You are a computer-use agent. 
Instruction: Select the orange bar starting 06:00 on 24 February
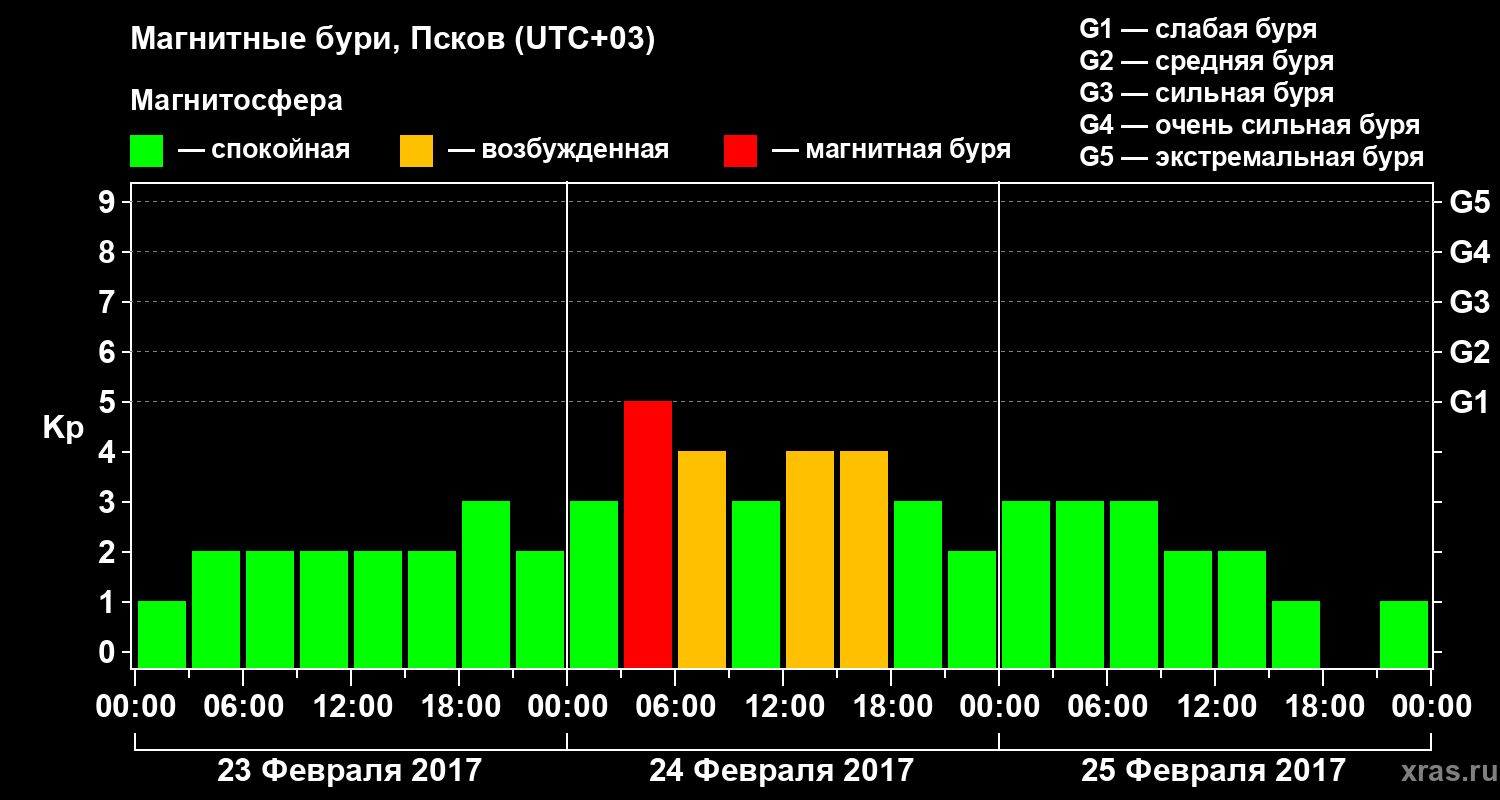(x=702, y=559)
